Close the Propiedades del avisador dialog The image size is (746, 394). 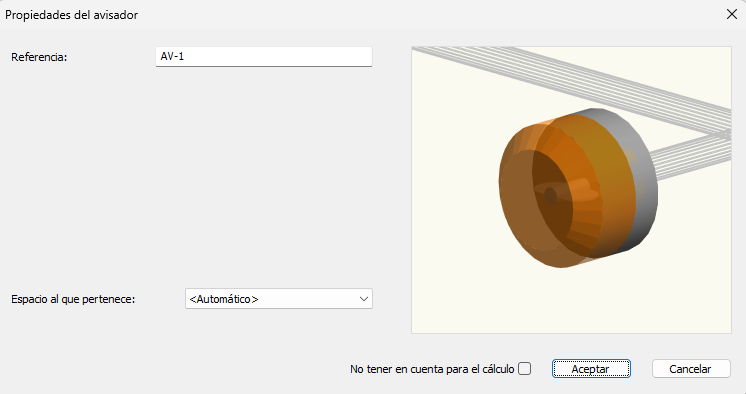coord(732,14)
